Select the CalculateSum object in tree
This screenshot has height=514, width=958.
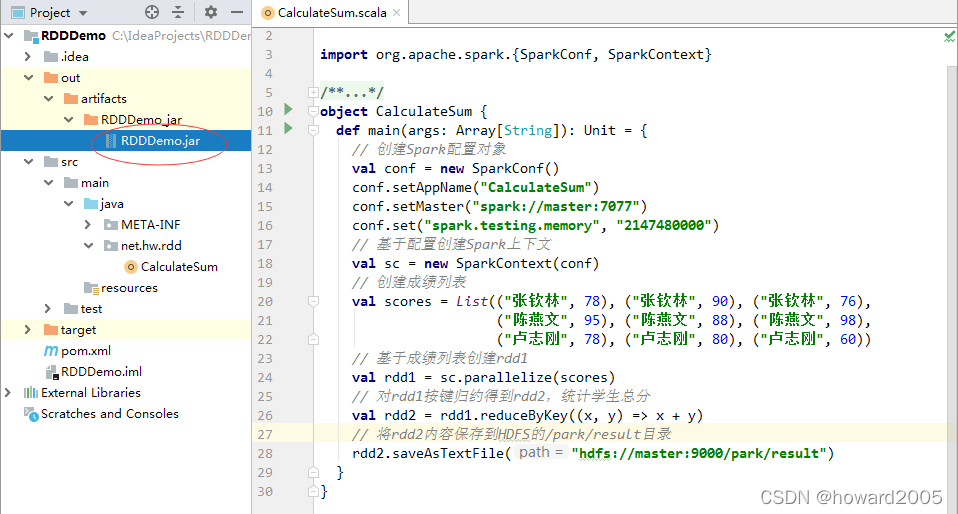click(x=179, y=266)
